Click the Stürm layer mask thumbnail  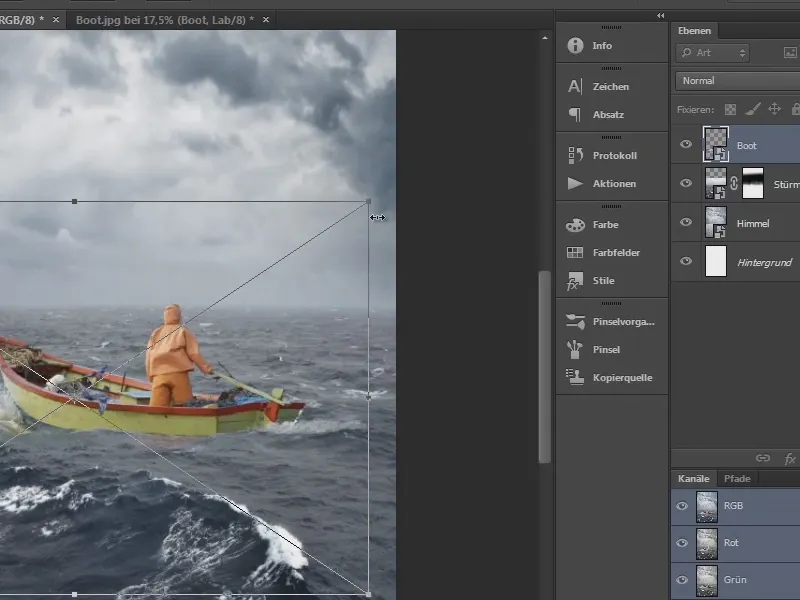click(753, 183)
